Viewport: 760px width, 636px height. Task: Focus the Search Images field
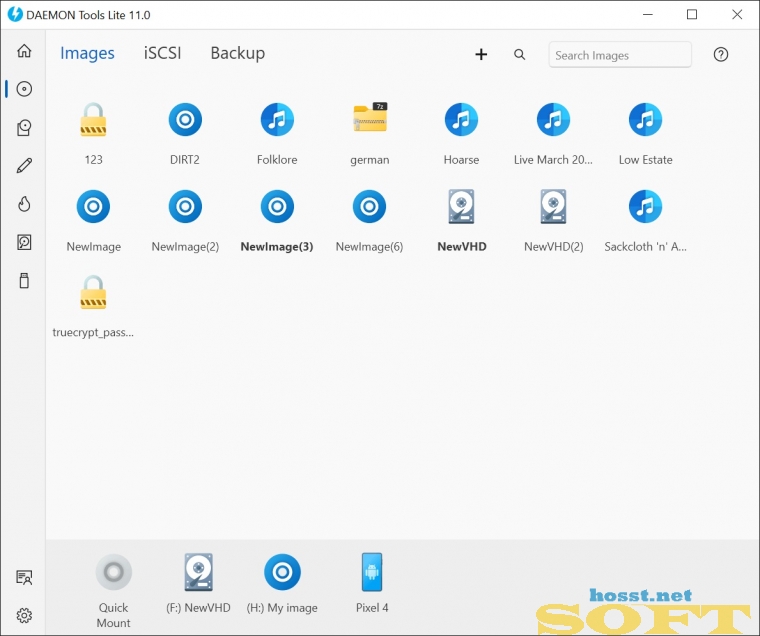tap(620, 55)
